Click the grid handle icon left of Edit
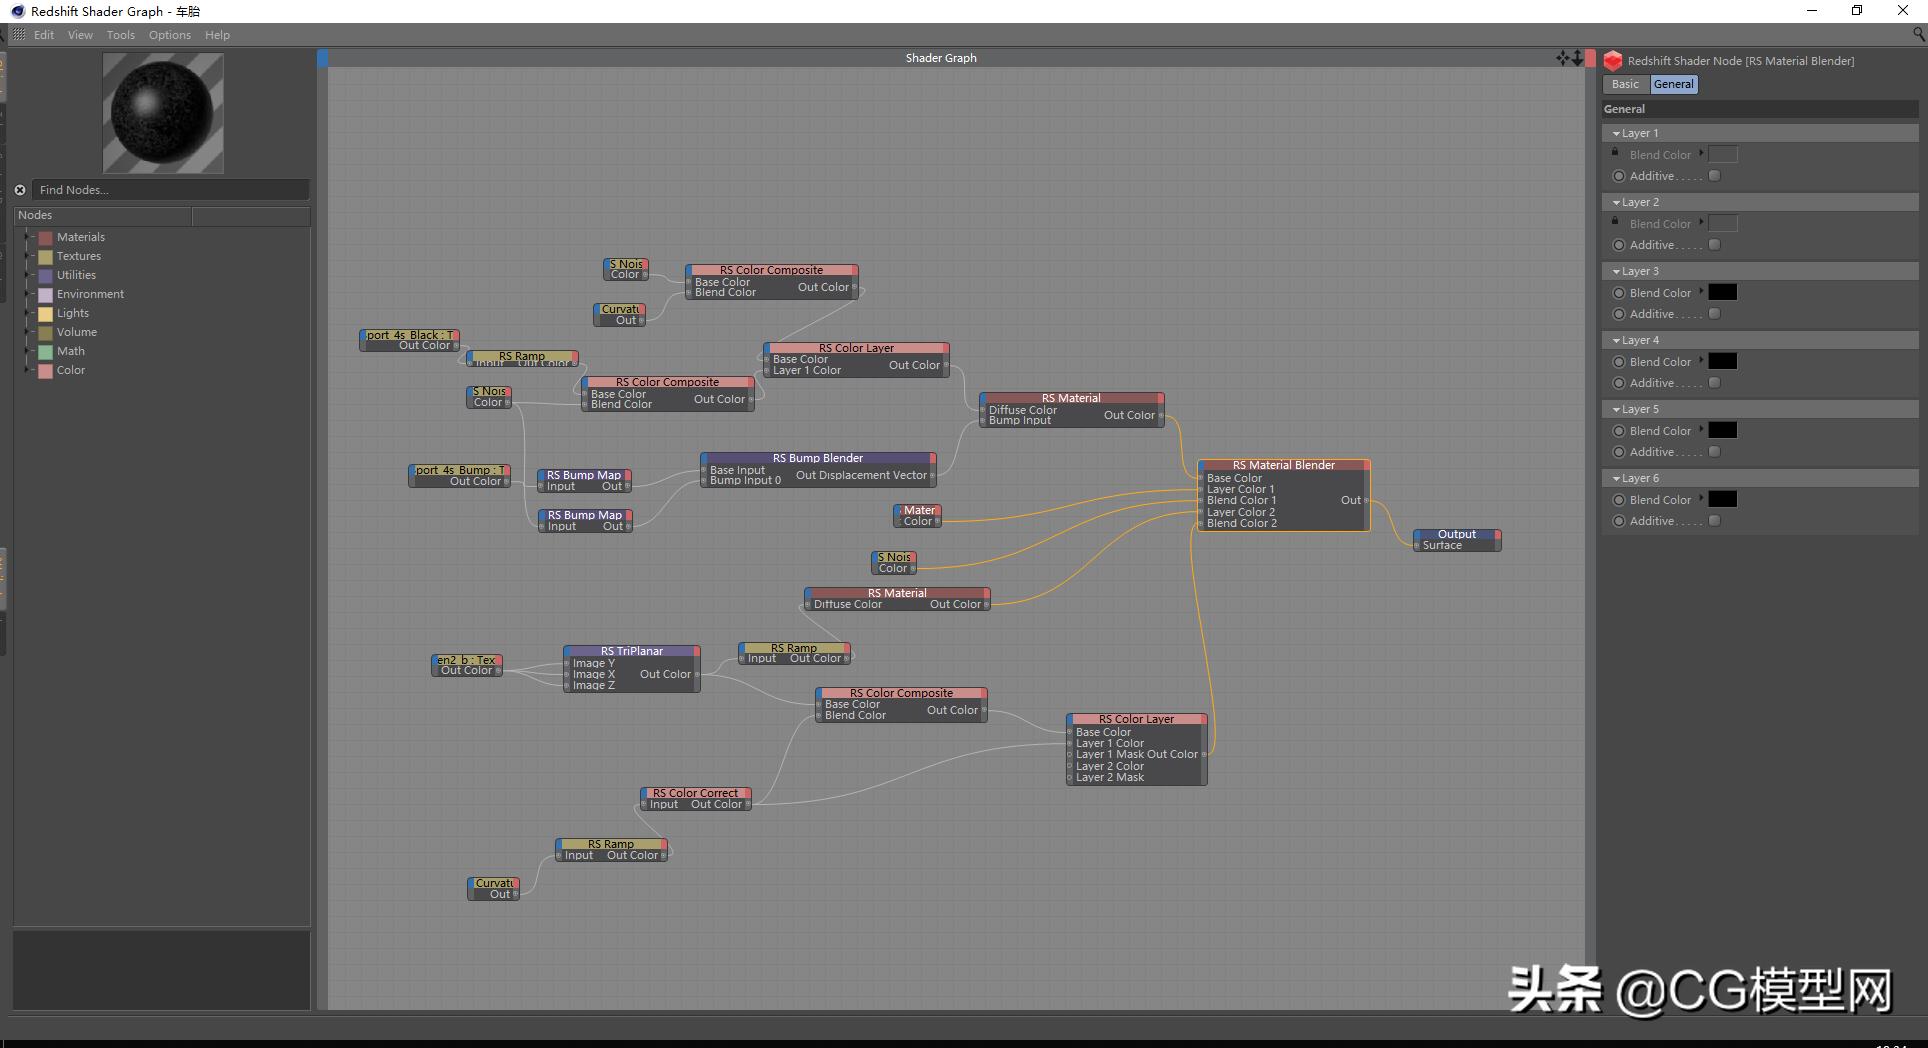 tap(19, 35)
